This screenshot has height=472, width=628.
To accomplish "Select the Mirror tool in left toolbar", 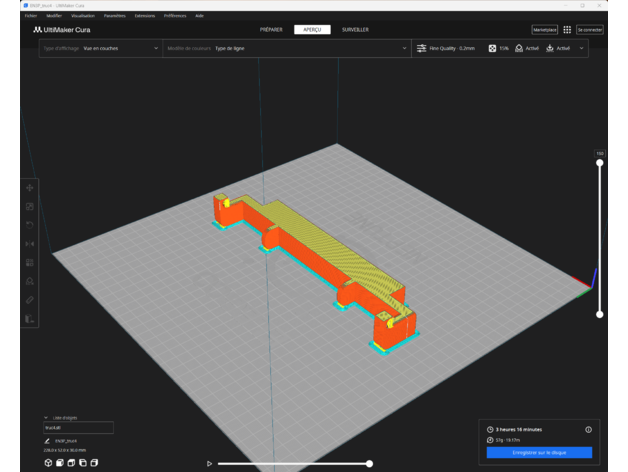I will tap(30, 244).
